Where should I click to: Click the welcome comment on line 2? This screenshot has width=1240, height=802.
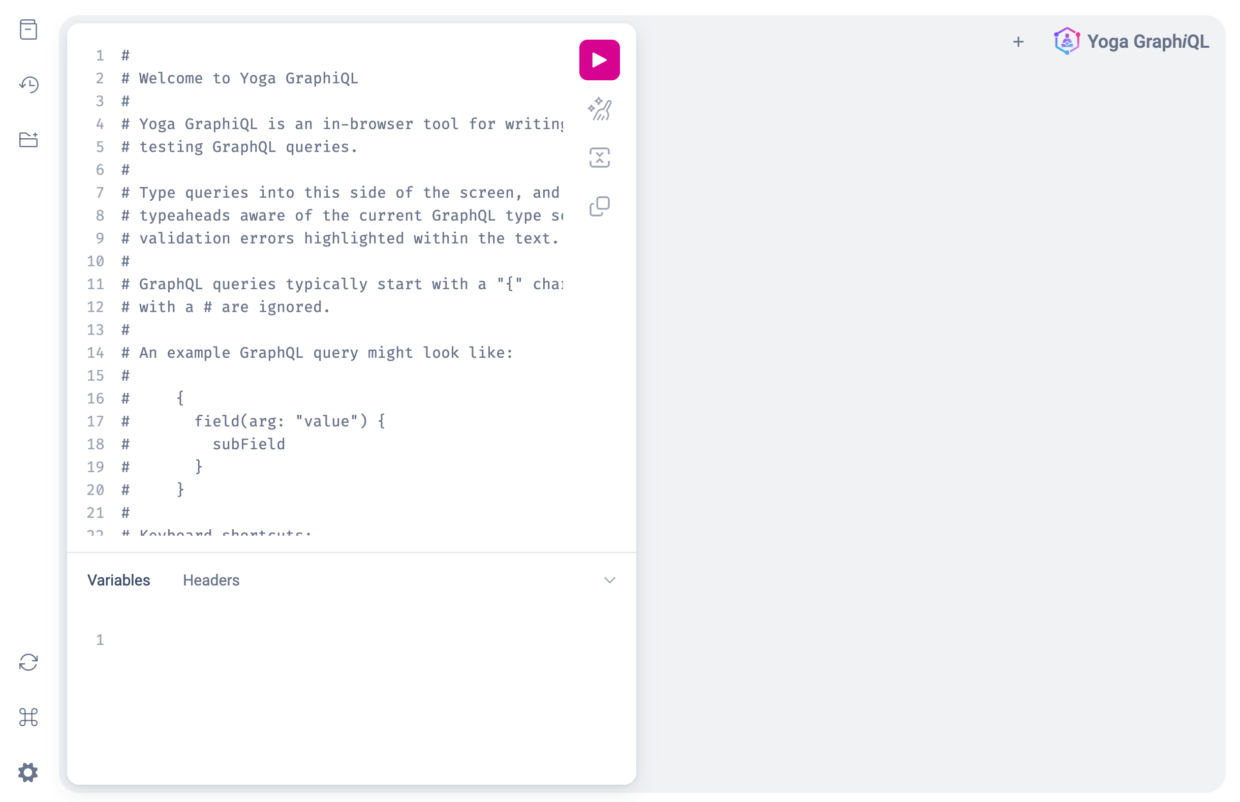click(238, 78)
